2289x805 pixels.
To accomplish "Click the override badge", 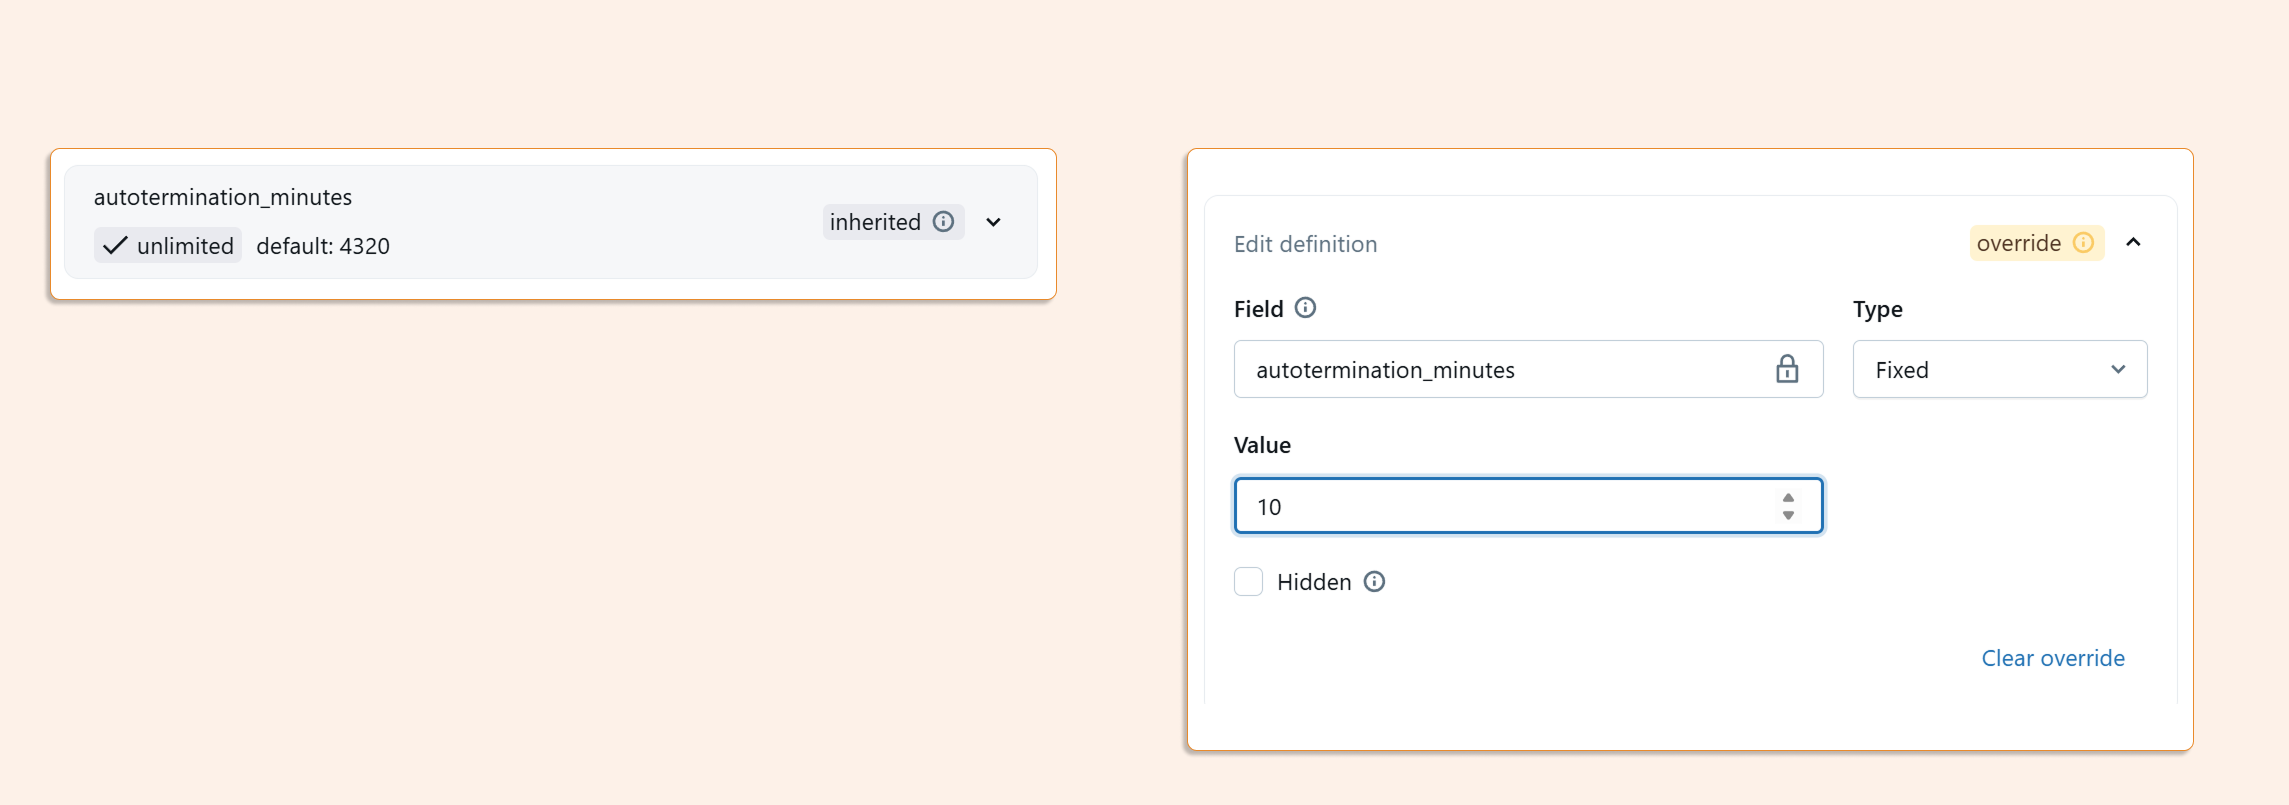I will coord(2036,243).
